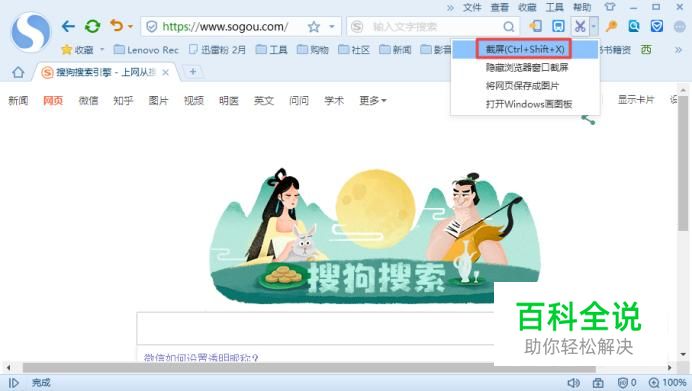Select 截屏(Ctrl+Shift+X) from the dropdown
The image size is (692, 391).
(525, 49)
